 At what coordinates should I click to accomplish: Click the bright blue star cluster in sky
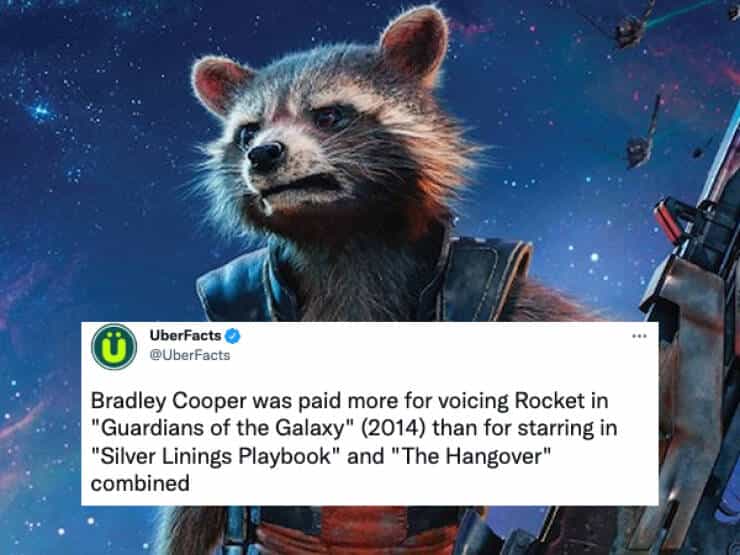pos(41,111)
